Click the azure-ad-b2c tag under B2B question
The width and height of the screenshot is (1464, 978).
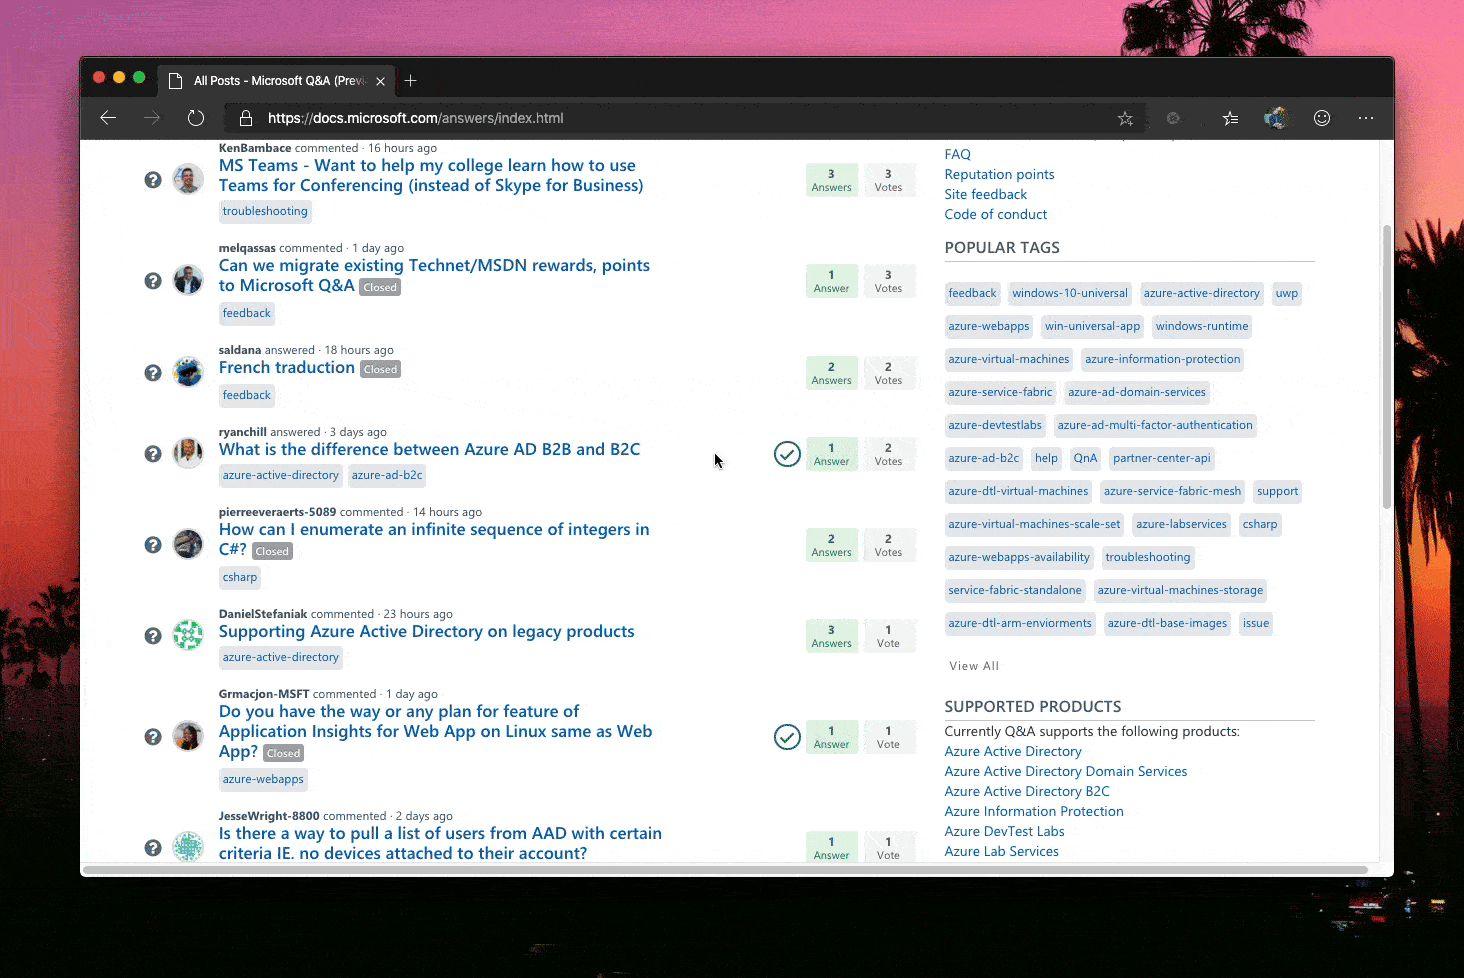[x=387, y=475]
